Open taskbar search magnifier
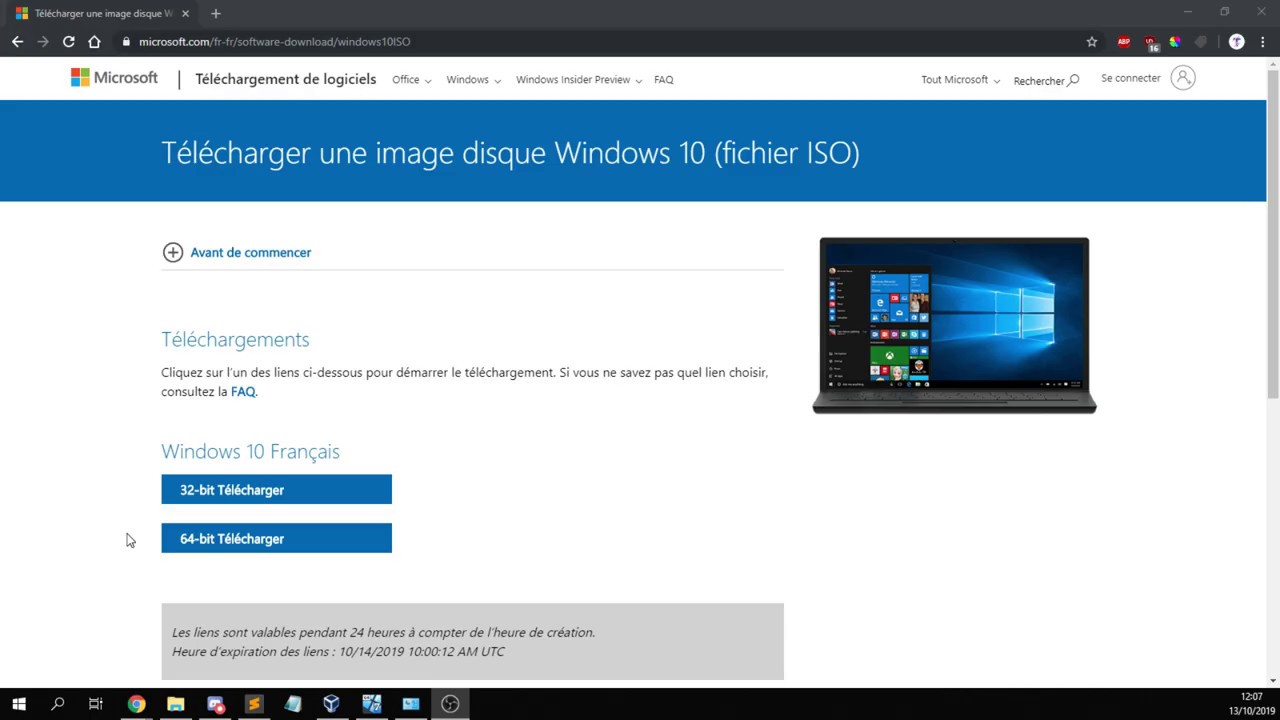 click(x=57, y=704)
